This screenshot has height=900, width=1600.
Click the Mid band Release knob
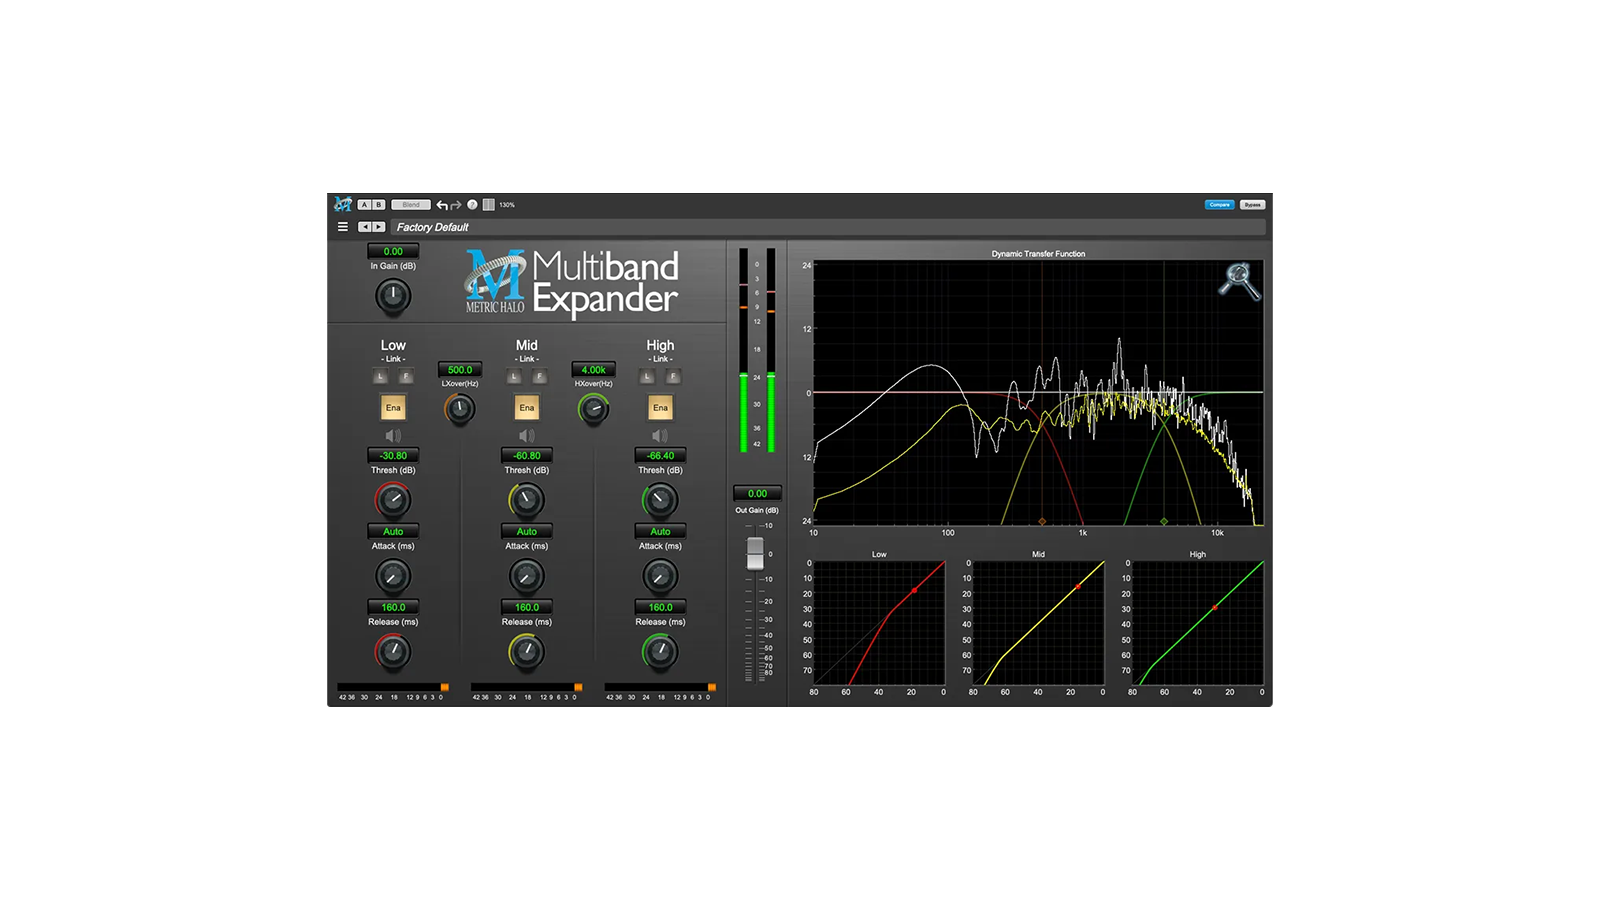click(x=527, y=652)
